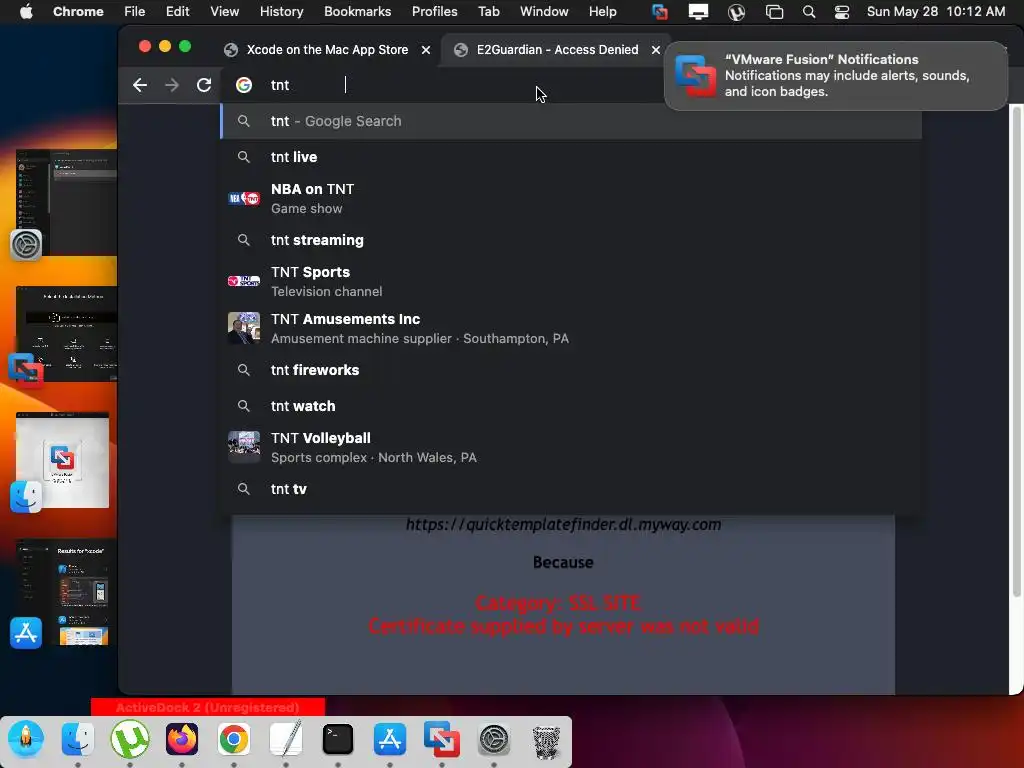1024x768 pixels.
Task: Pick the 'NBA on TNT' Game show suggestion
Action: (571, 199)
